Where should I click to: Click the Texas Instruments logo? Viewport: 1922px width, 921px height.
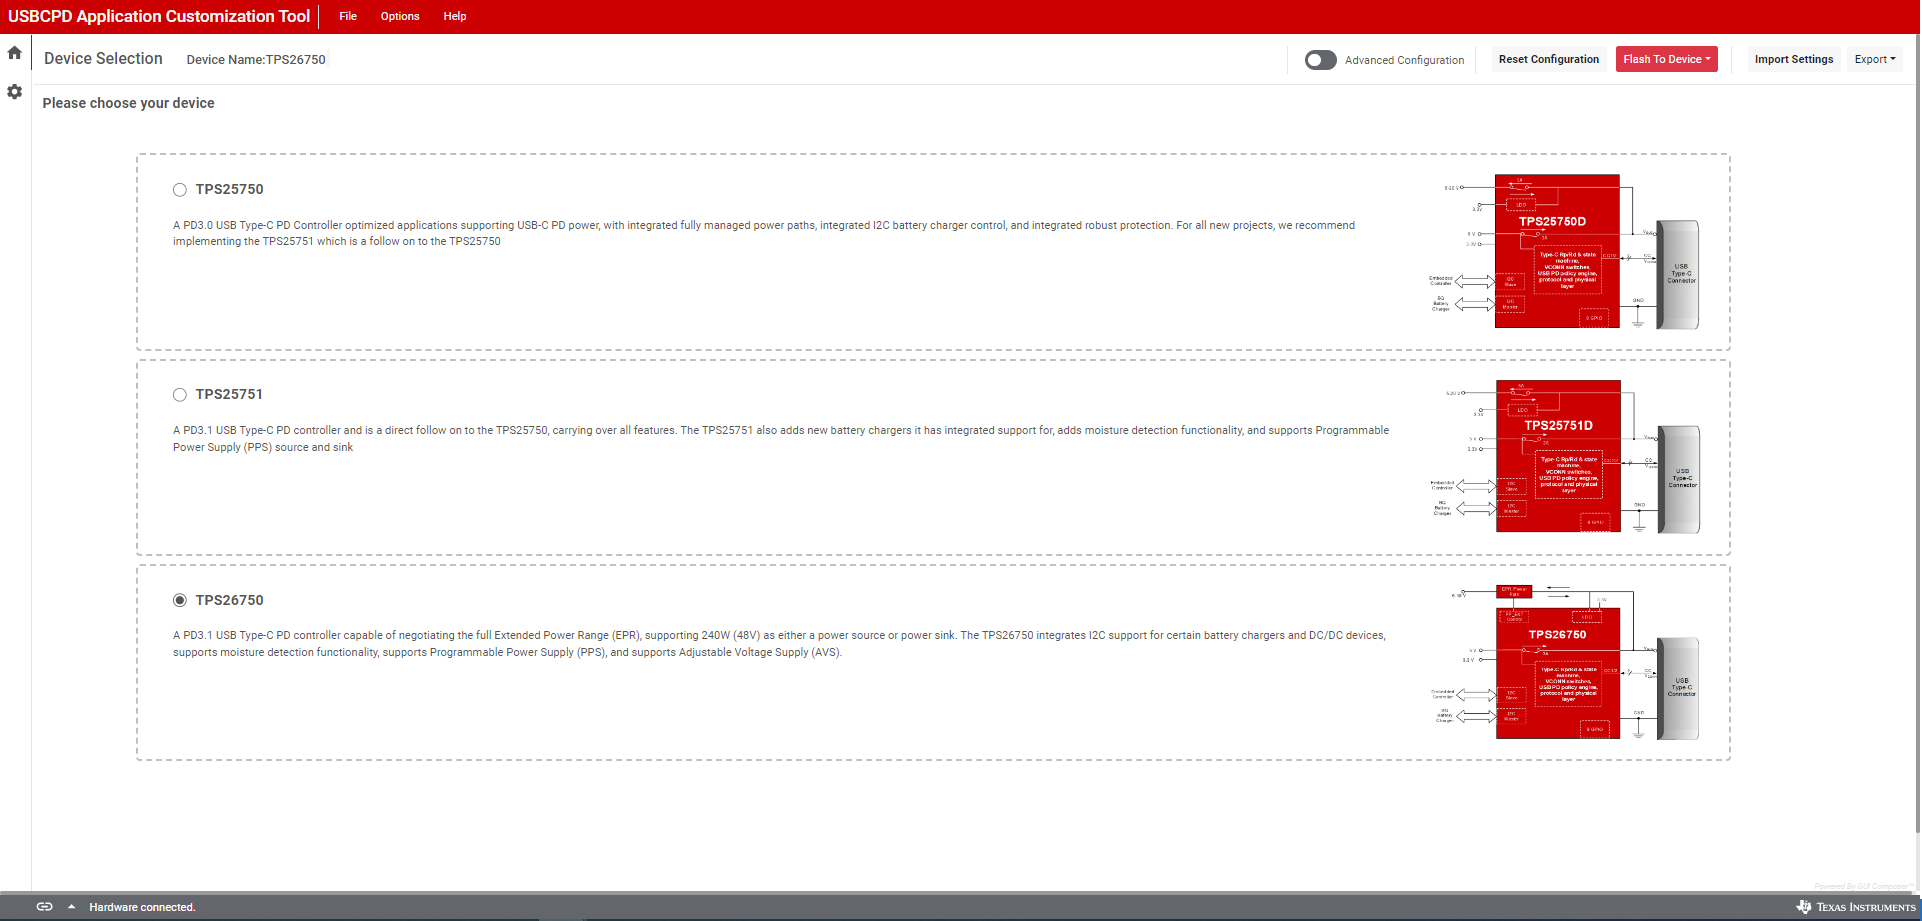tap(1856, 907)
